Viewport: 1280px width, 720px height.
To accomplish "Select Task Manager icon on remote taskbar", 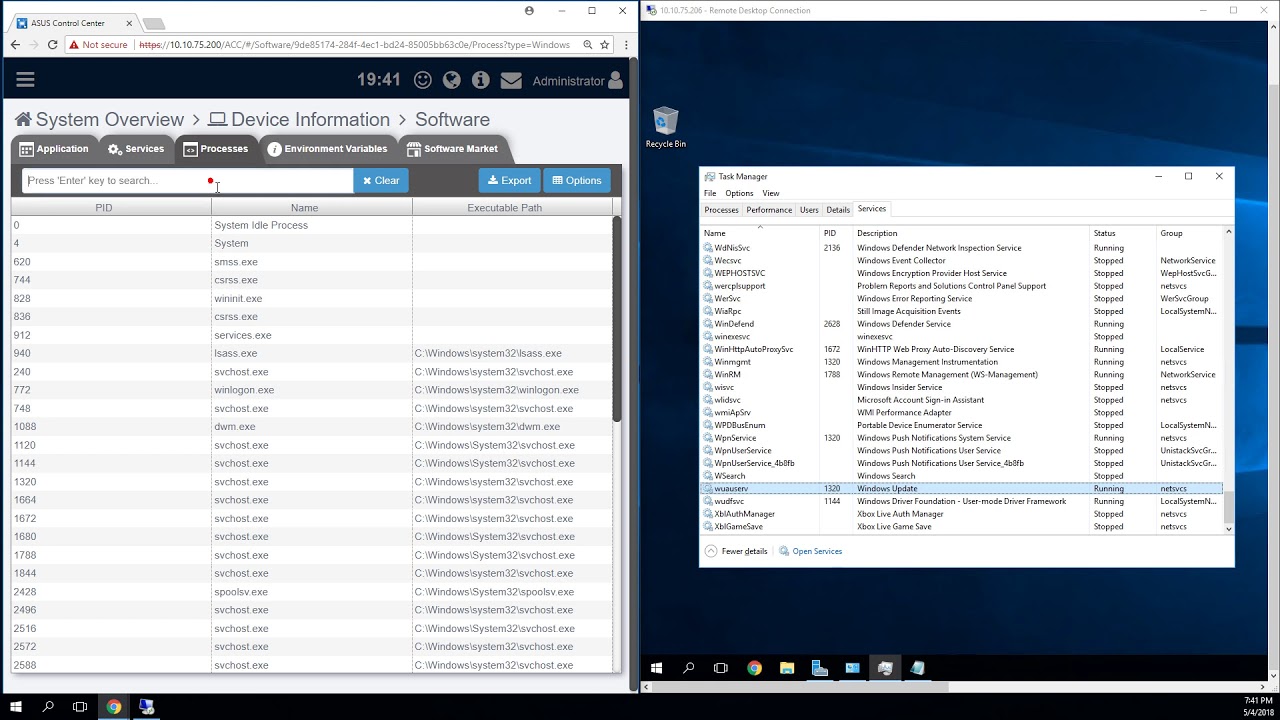I will tap(885, 668).
